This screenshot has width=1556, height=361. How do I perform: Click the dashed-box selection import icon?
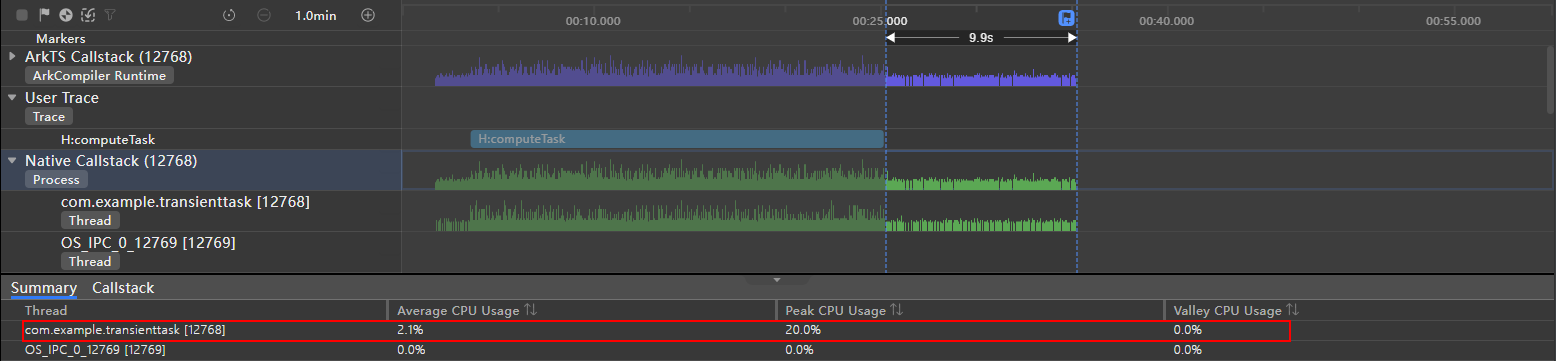tap(88, 15)
